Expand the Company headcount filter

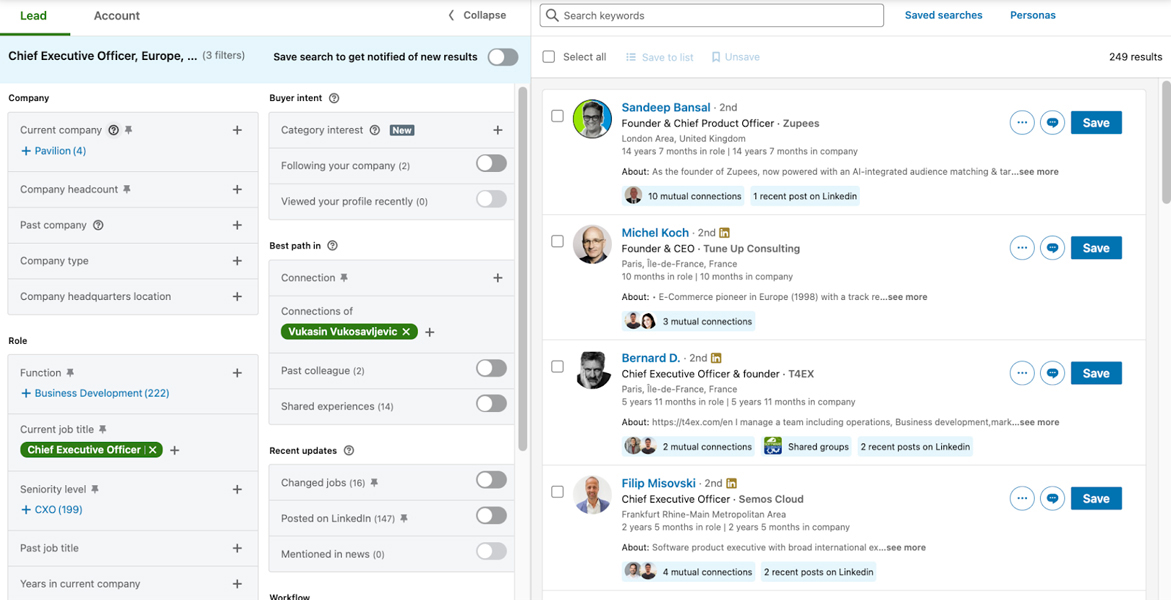(x=237, y=190)
